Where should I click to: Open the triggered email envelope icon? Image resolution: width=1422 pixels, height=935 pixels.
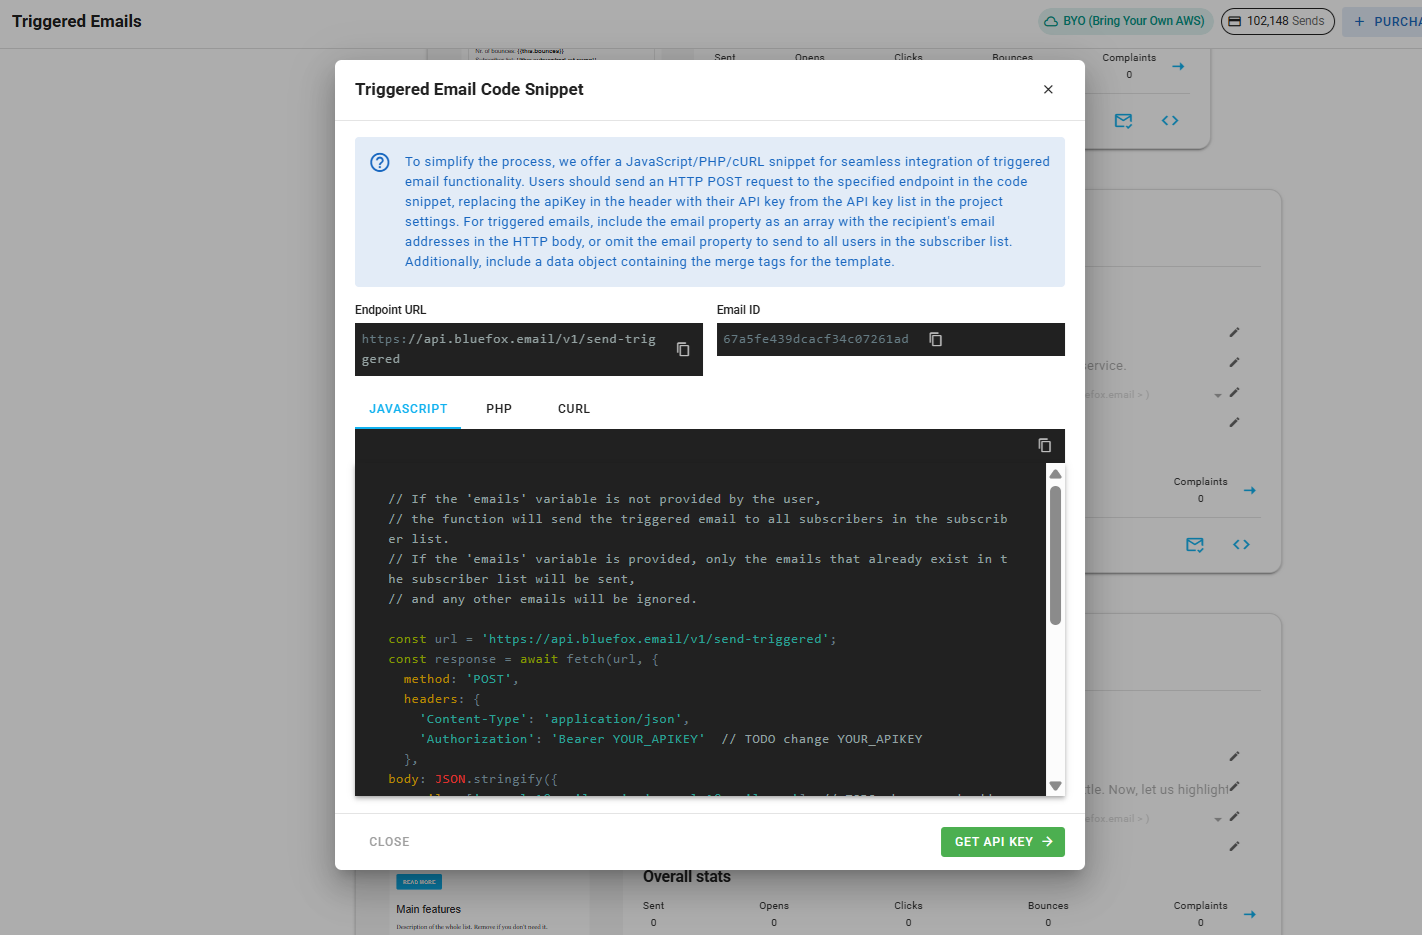click(1123, 120)
